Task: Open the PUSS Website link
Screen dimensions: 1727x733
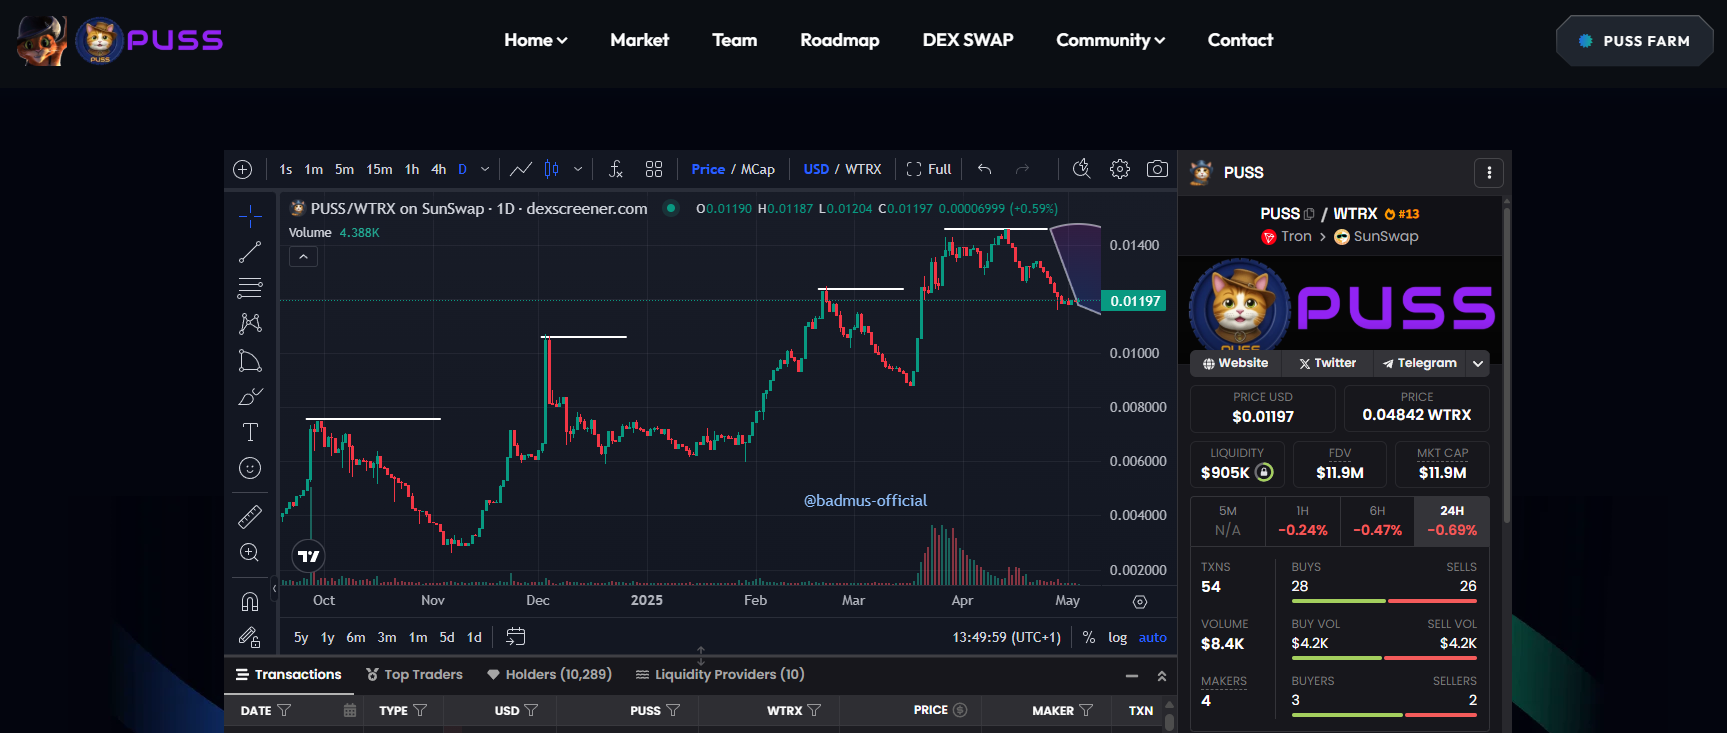Action: (x=1236, y=364)
